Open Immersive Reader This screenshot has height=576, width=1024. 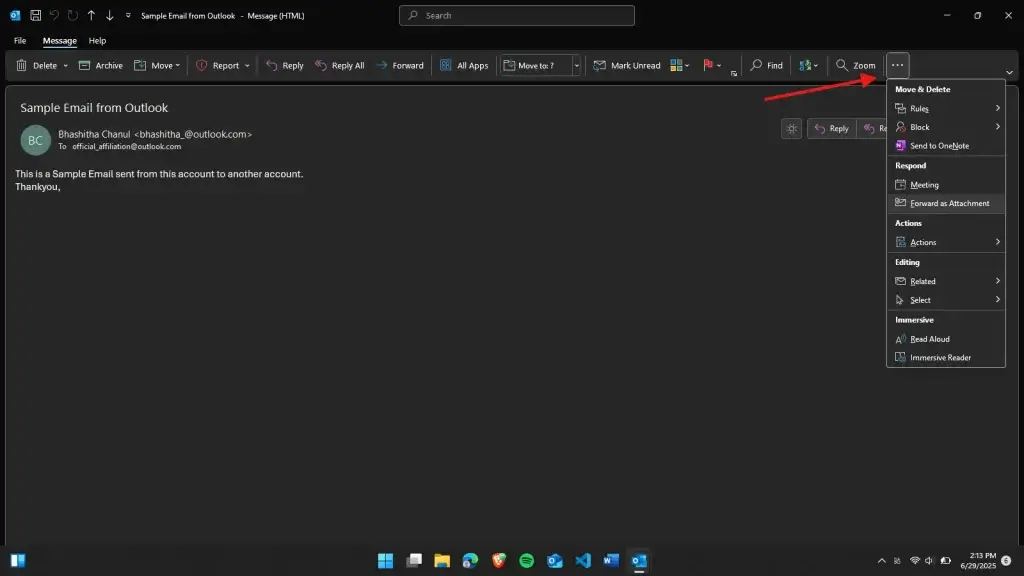click(946, 357)
